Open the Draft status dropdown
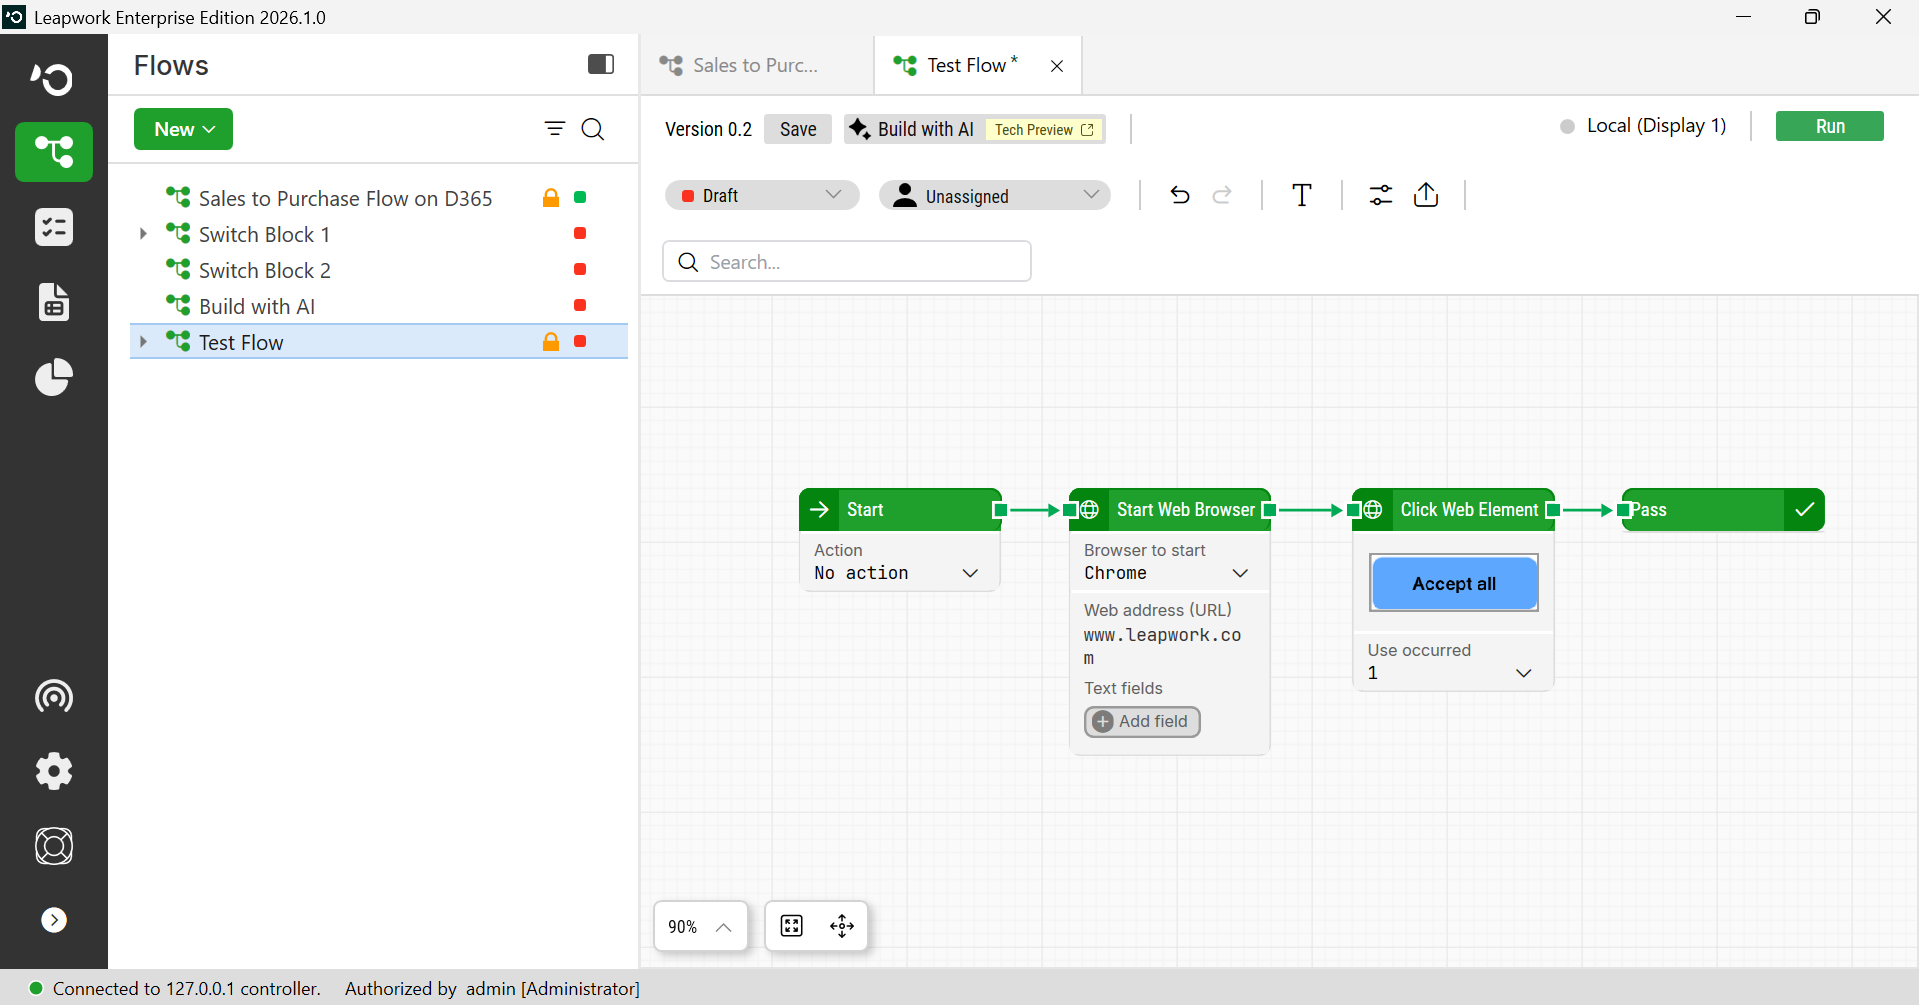1919x1005 pixels. (762, 195)
